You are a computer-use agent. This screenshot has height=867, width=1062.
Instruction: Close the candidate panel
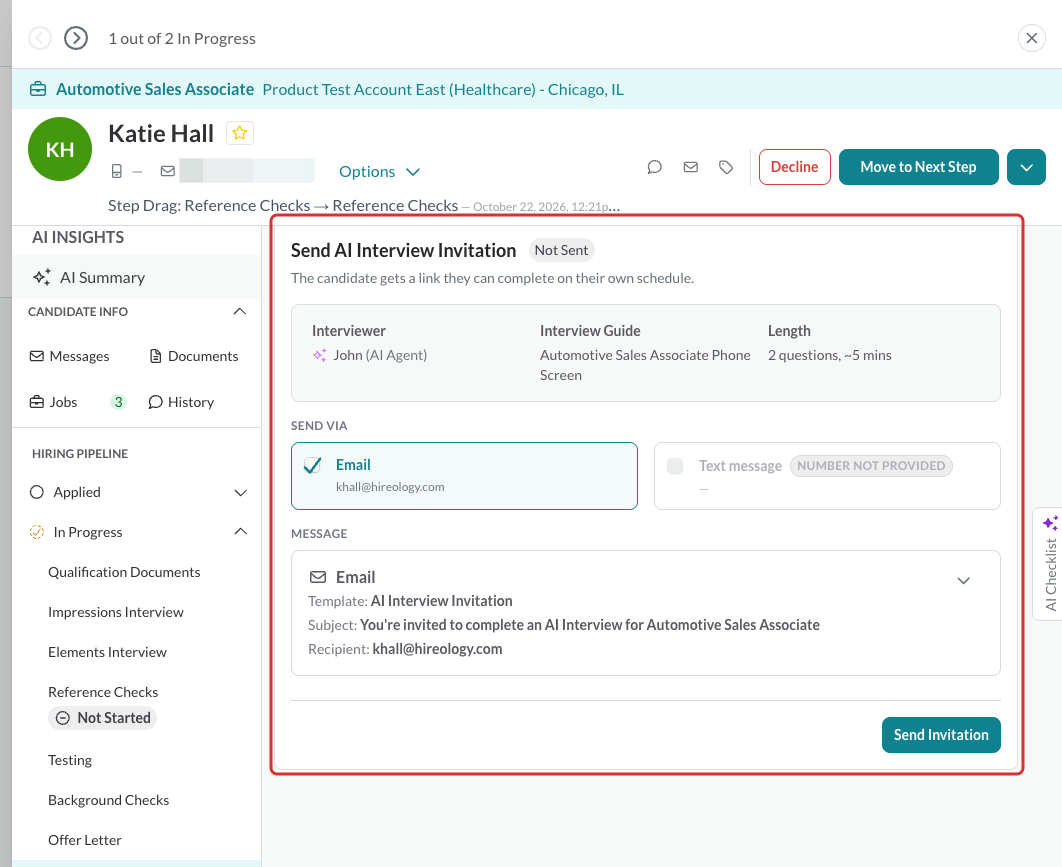1032,38
